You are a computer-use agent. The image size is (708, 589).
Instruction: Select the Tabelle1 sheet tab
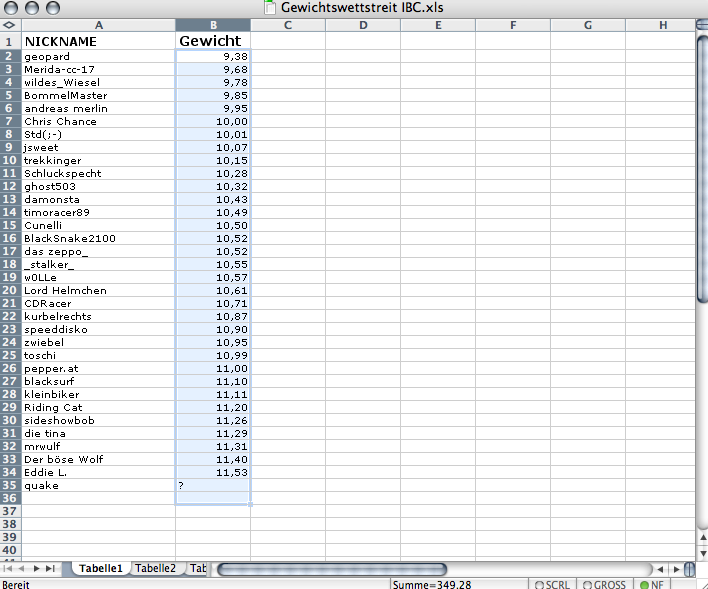(100, 568)
